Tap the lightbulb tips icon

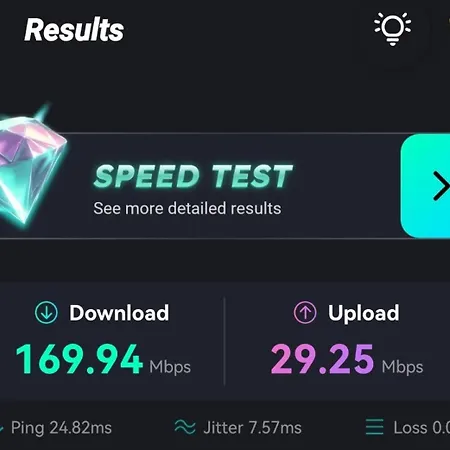[392, 29]
